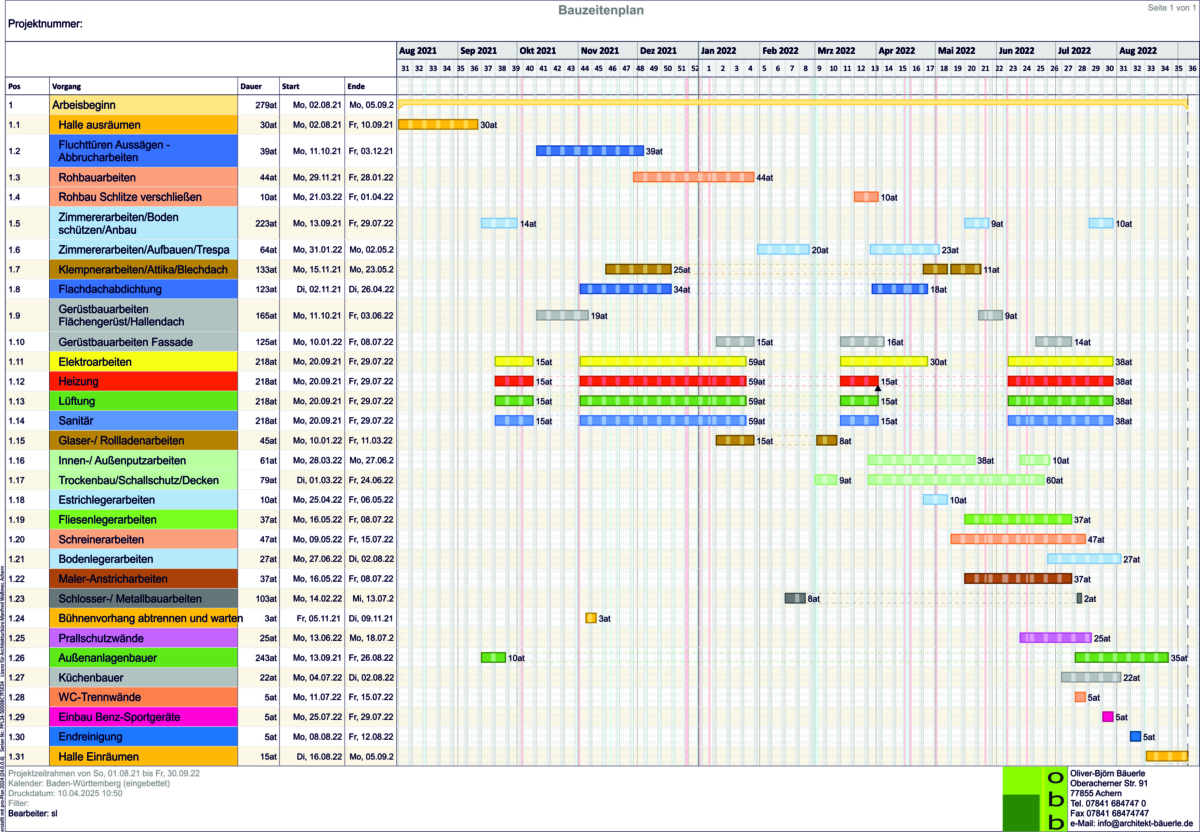This screenshot has width=1200, height=832.
Task: Click the purple Prallschutzwände 25at bar
Action: (1055, 638)
